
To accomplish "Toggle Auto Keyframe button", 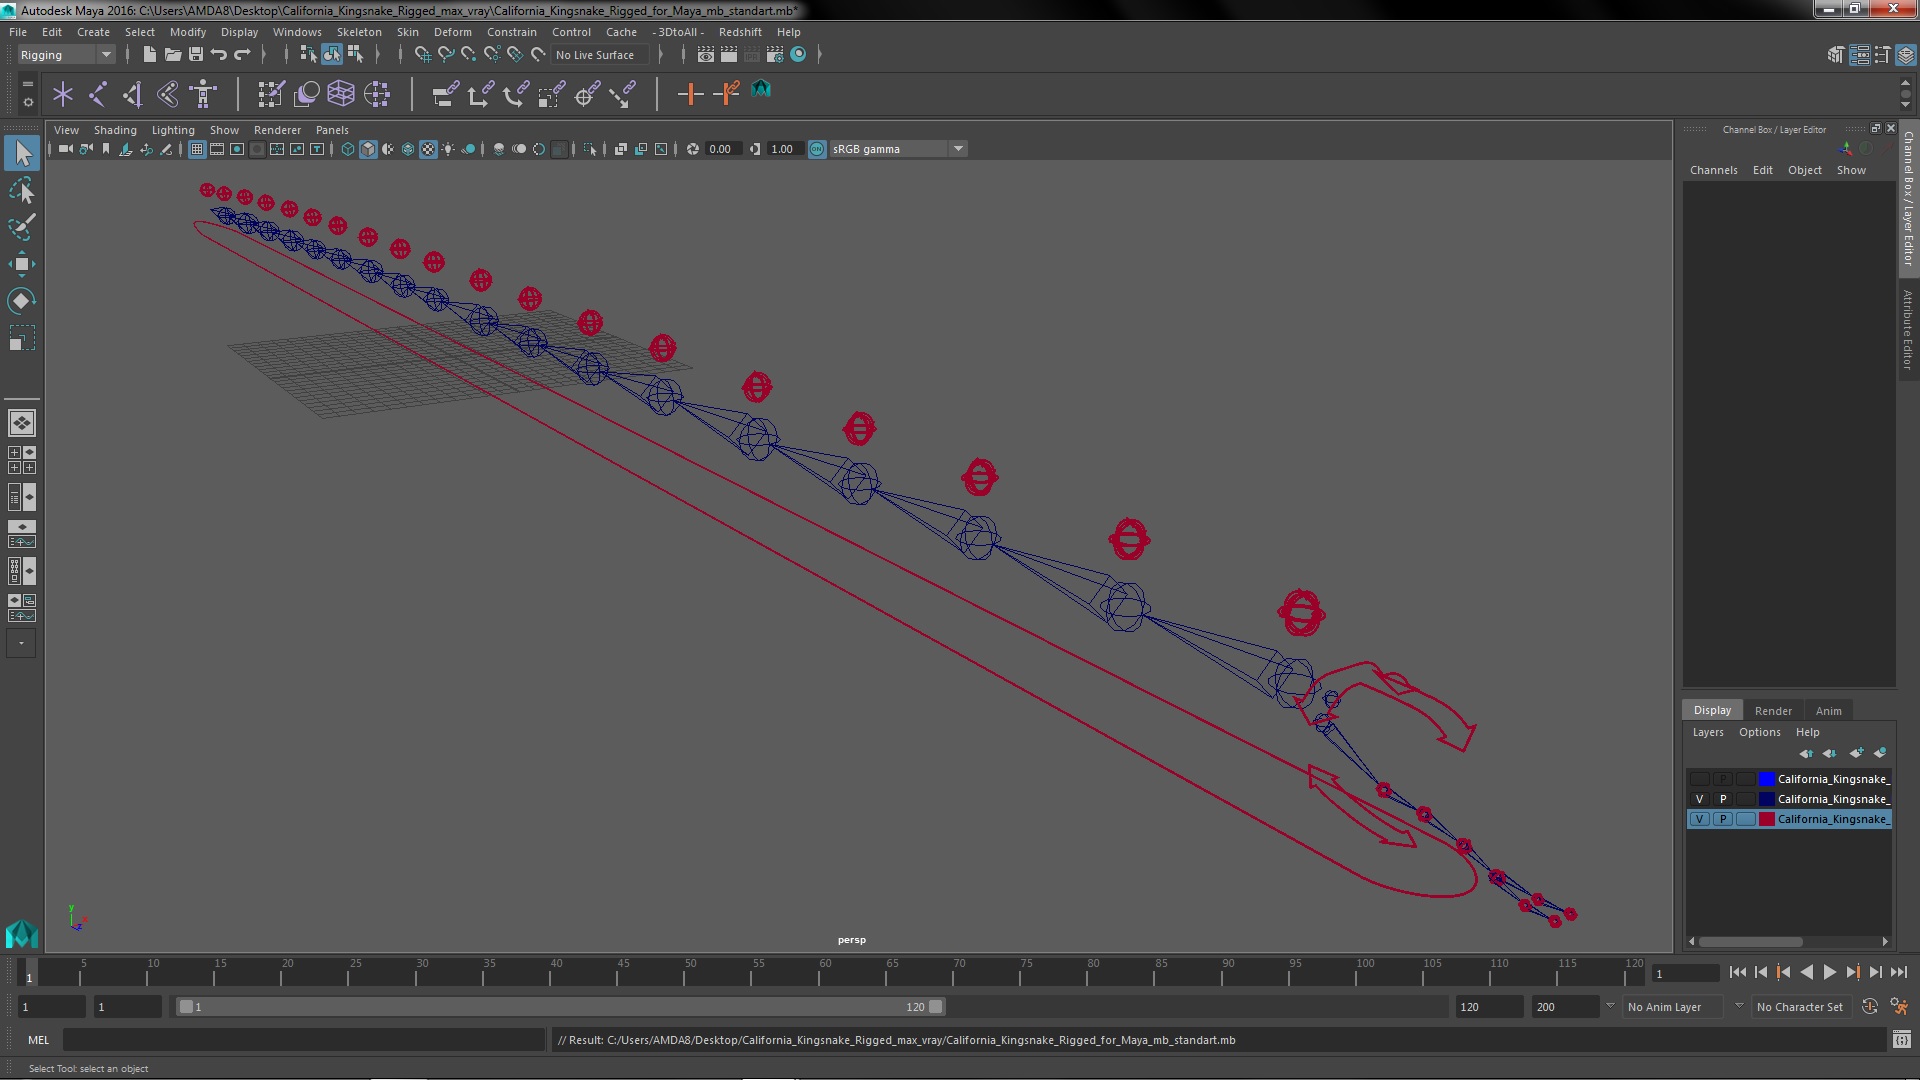I will click(x=1870, y=1007).
